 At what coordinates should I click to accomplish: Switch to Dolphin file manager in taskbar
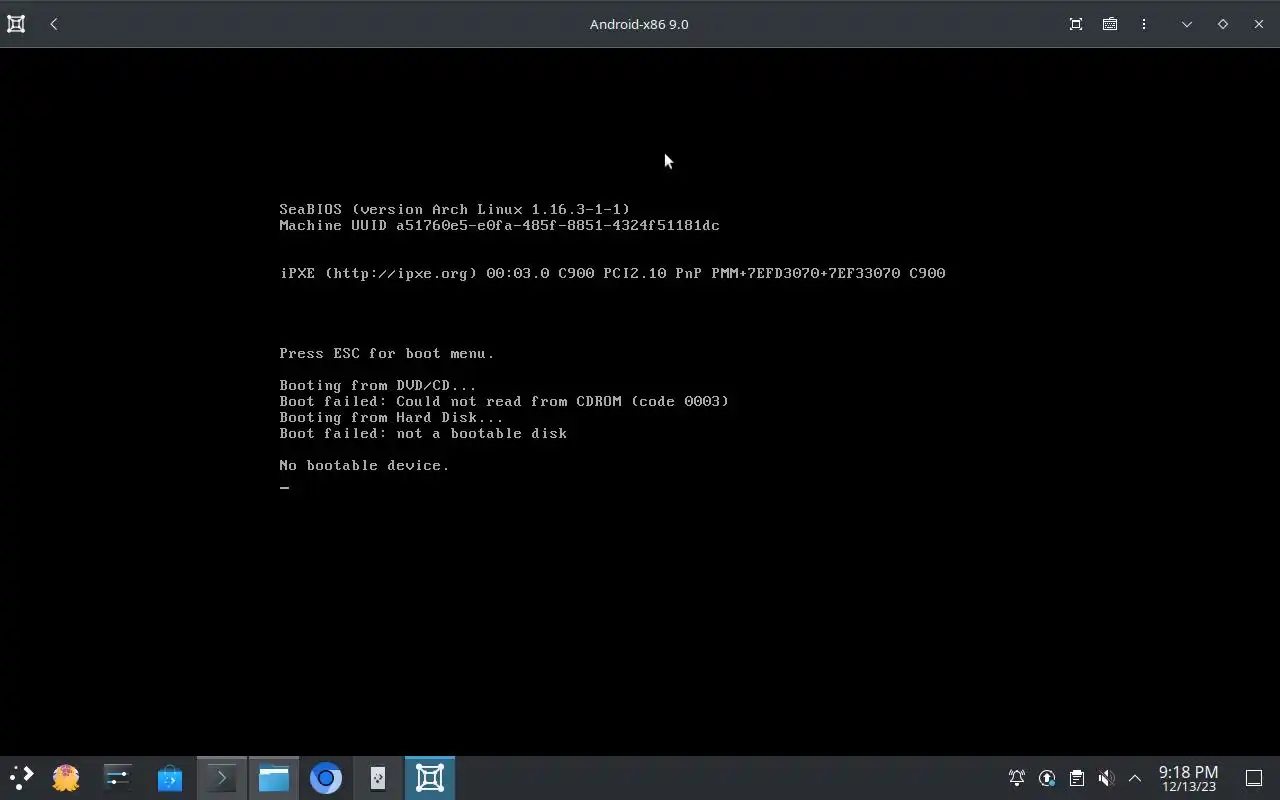(274, 778)
